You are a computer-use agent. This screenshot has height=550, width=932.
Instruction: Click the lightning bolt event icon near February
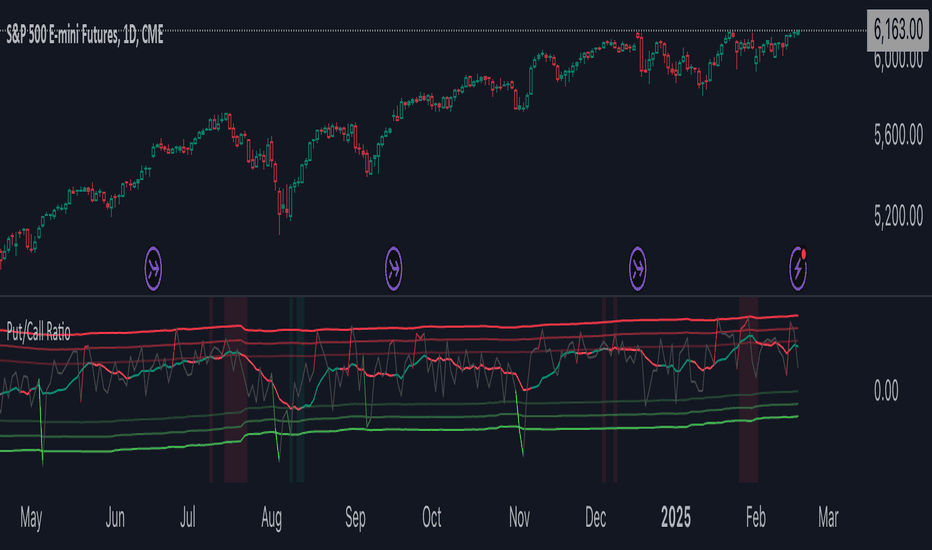(x=798, y=269)
